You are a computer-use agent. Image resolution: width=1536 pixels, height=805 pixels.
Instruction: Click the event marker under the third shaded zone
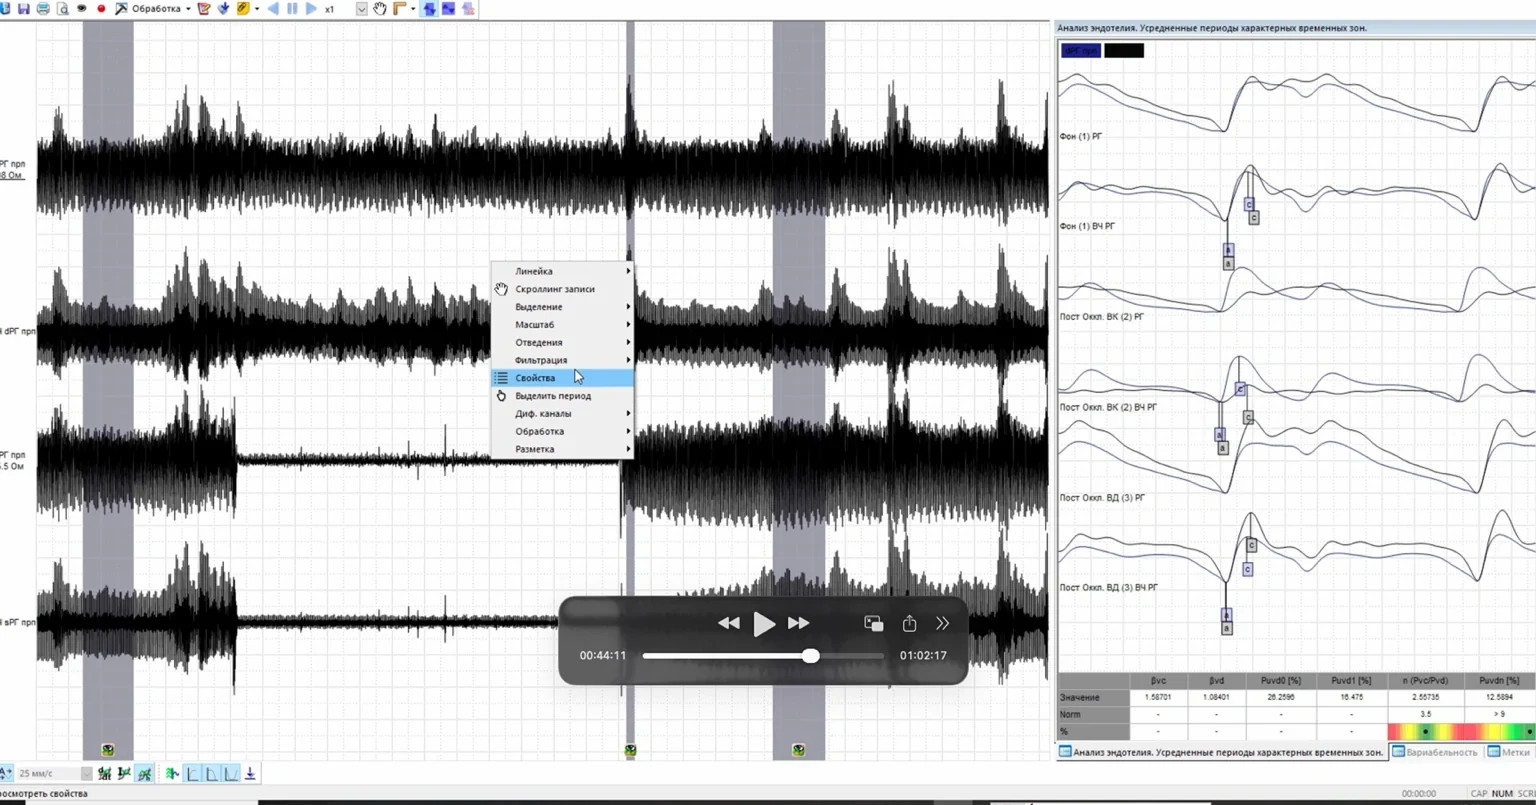[798, 750]
